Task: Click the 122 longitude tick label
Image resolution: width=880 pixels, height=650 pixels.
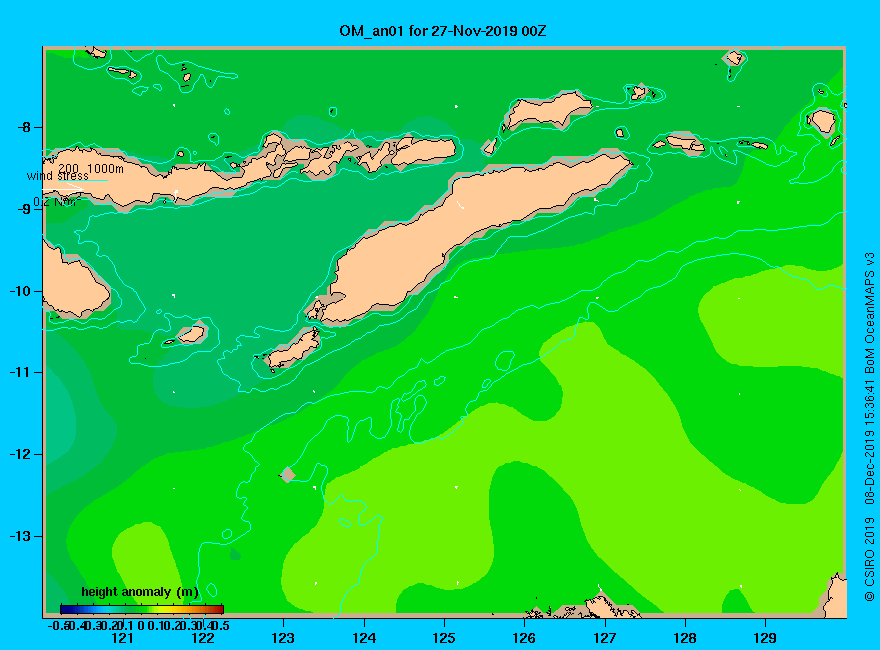Action: point(203,638)
